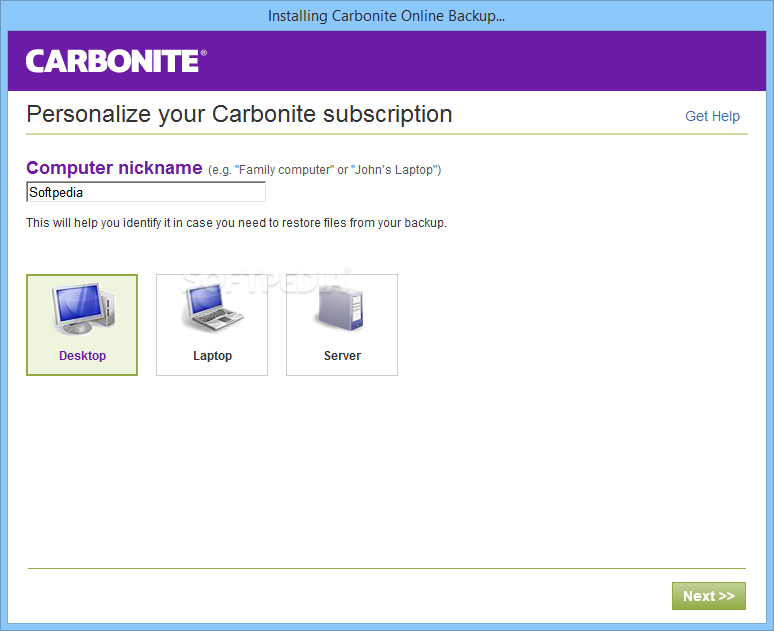Click the Laptop label text

(212, 355)
